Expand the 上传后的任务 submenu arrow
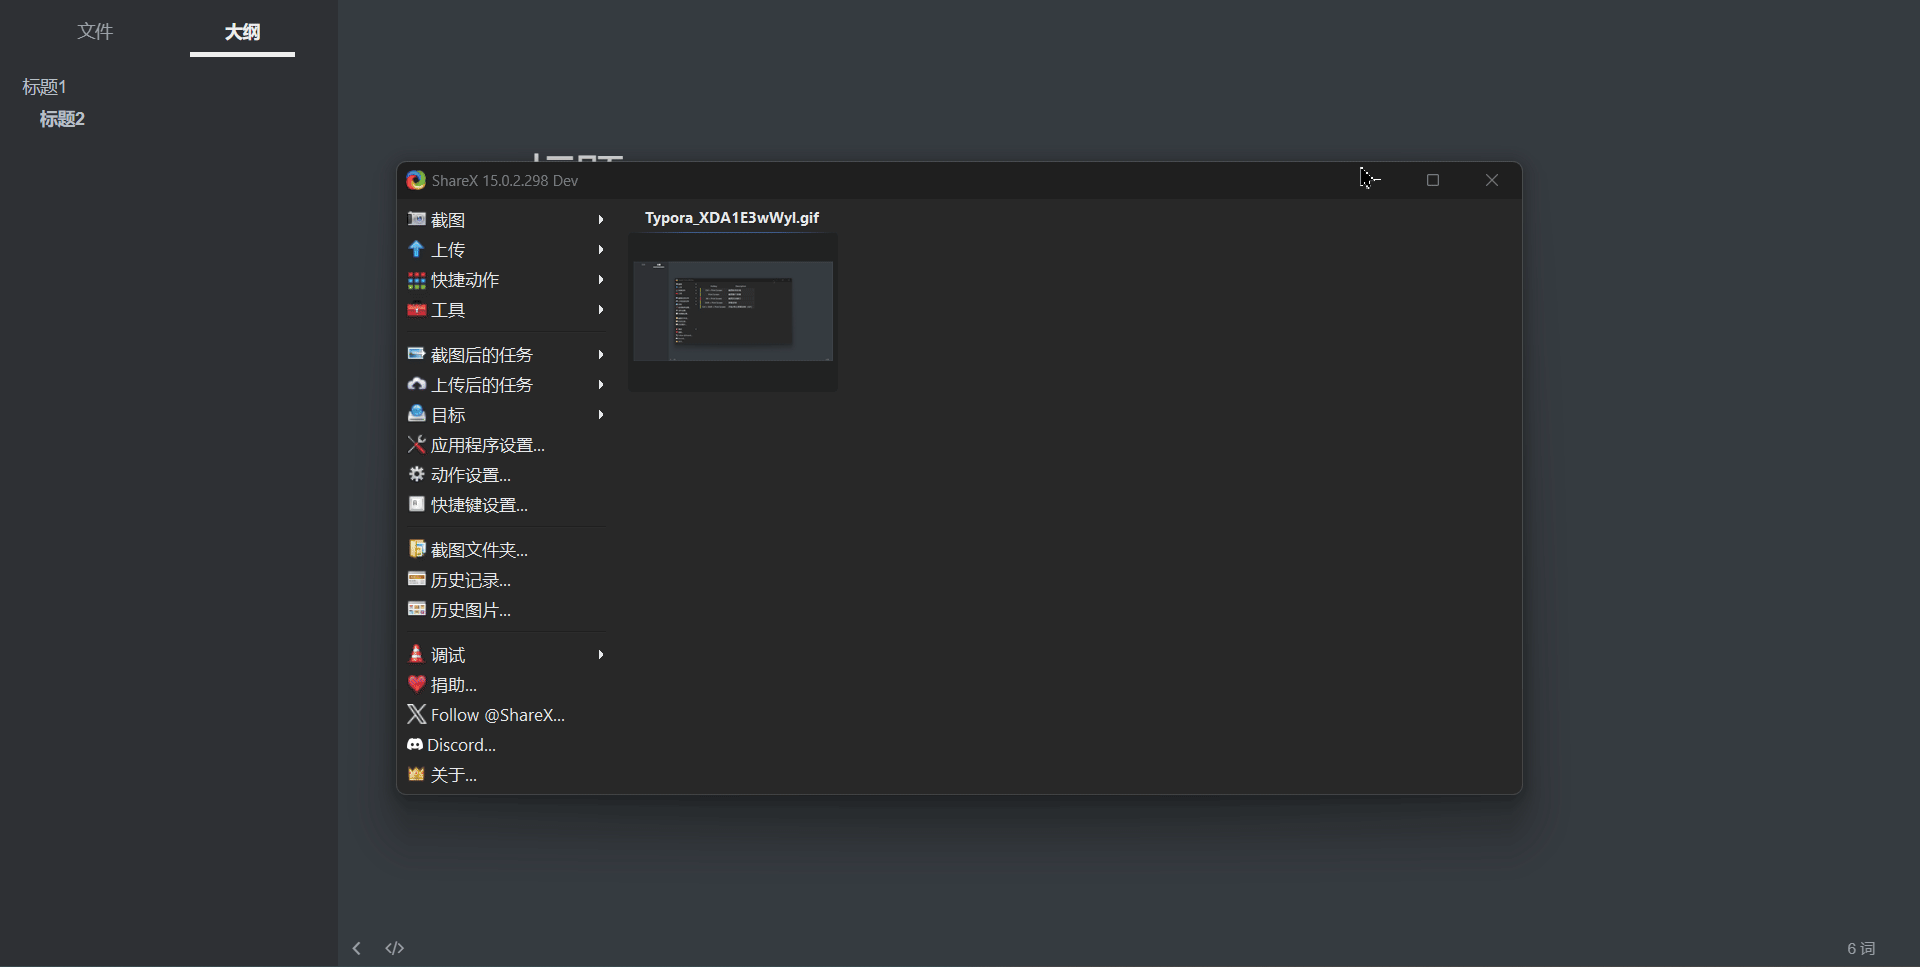 [601, 385]
